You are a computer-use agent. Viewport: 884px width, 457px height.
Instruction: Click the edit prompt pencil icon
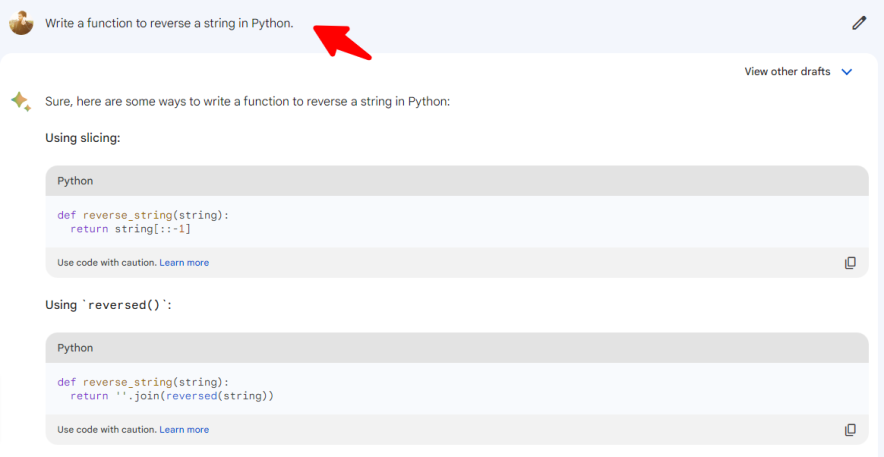pos(859,23)
